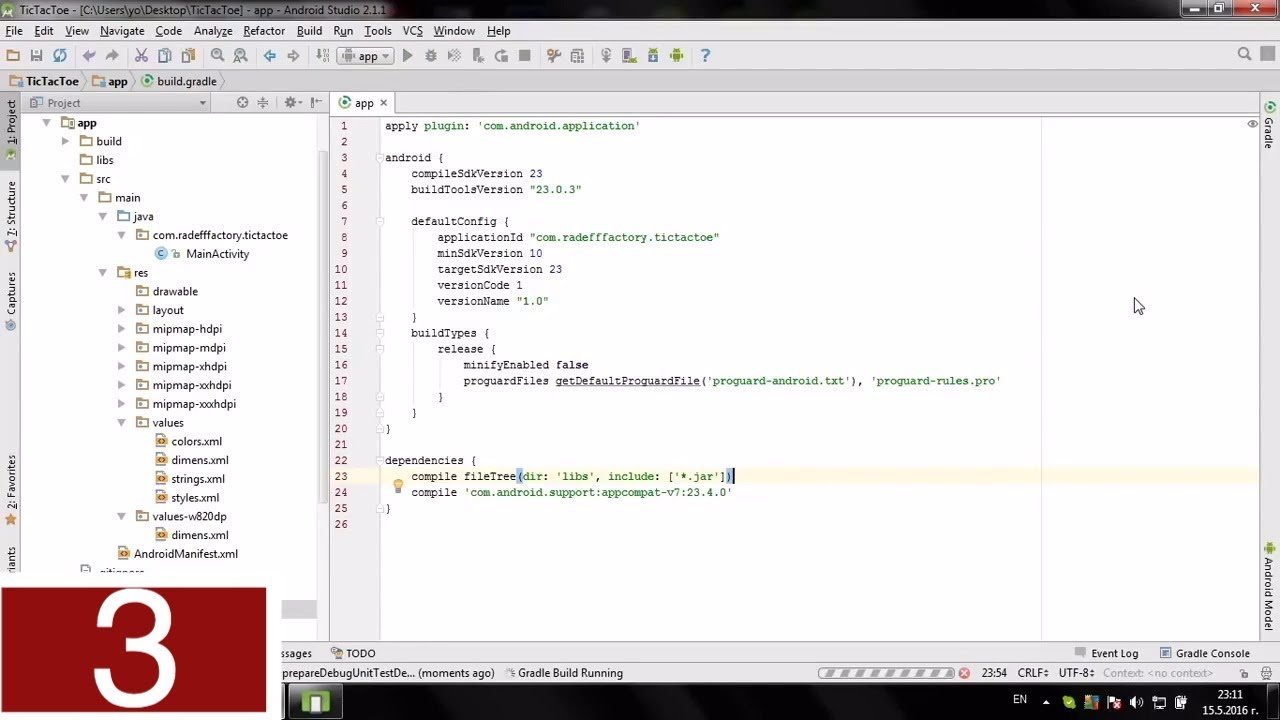The height and width of the screenshot is (720, 1280).
Task: Select AndroidManifest.xml in the tree
Action: coord(186,554)
